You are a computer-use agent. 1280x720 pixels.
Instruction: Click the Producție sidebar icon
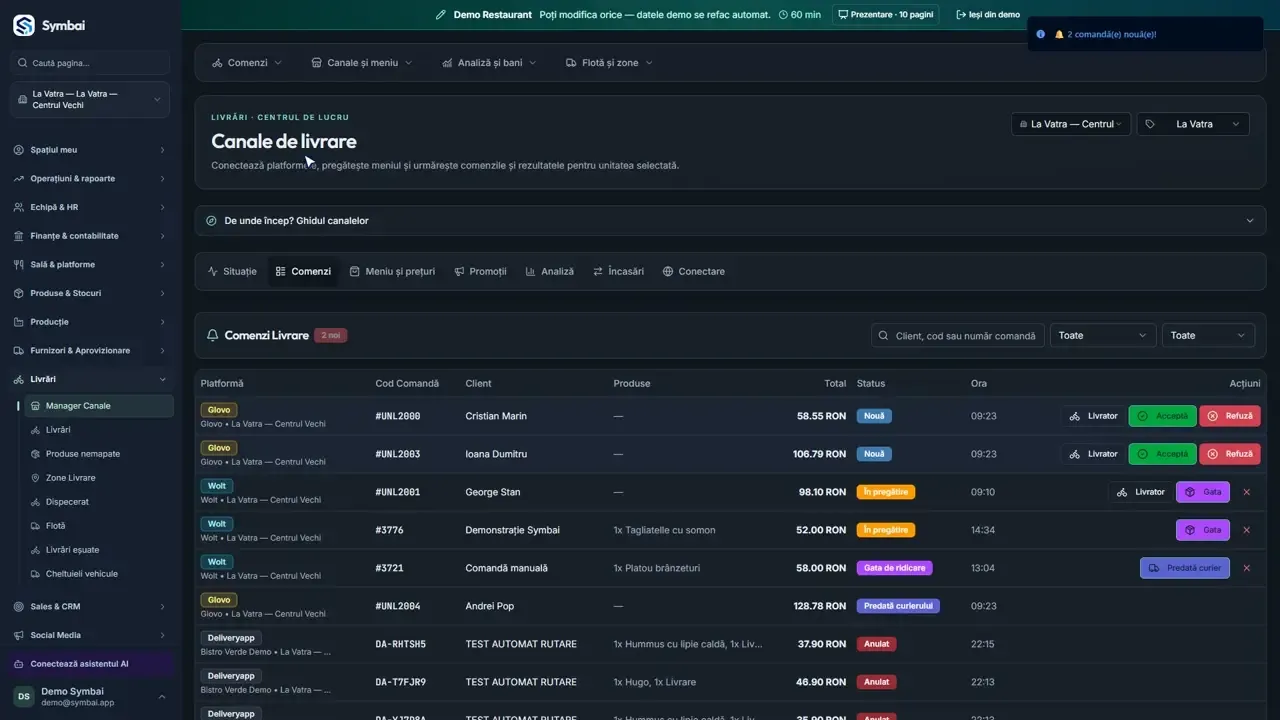(19, 322)
